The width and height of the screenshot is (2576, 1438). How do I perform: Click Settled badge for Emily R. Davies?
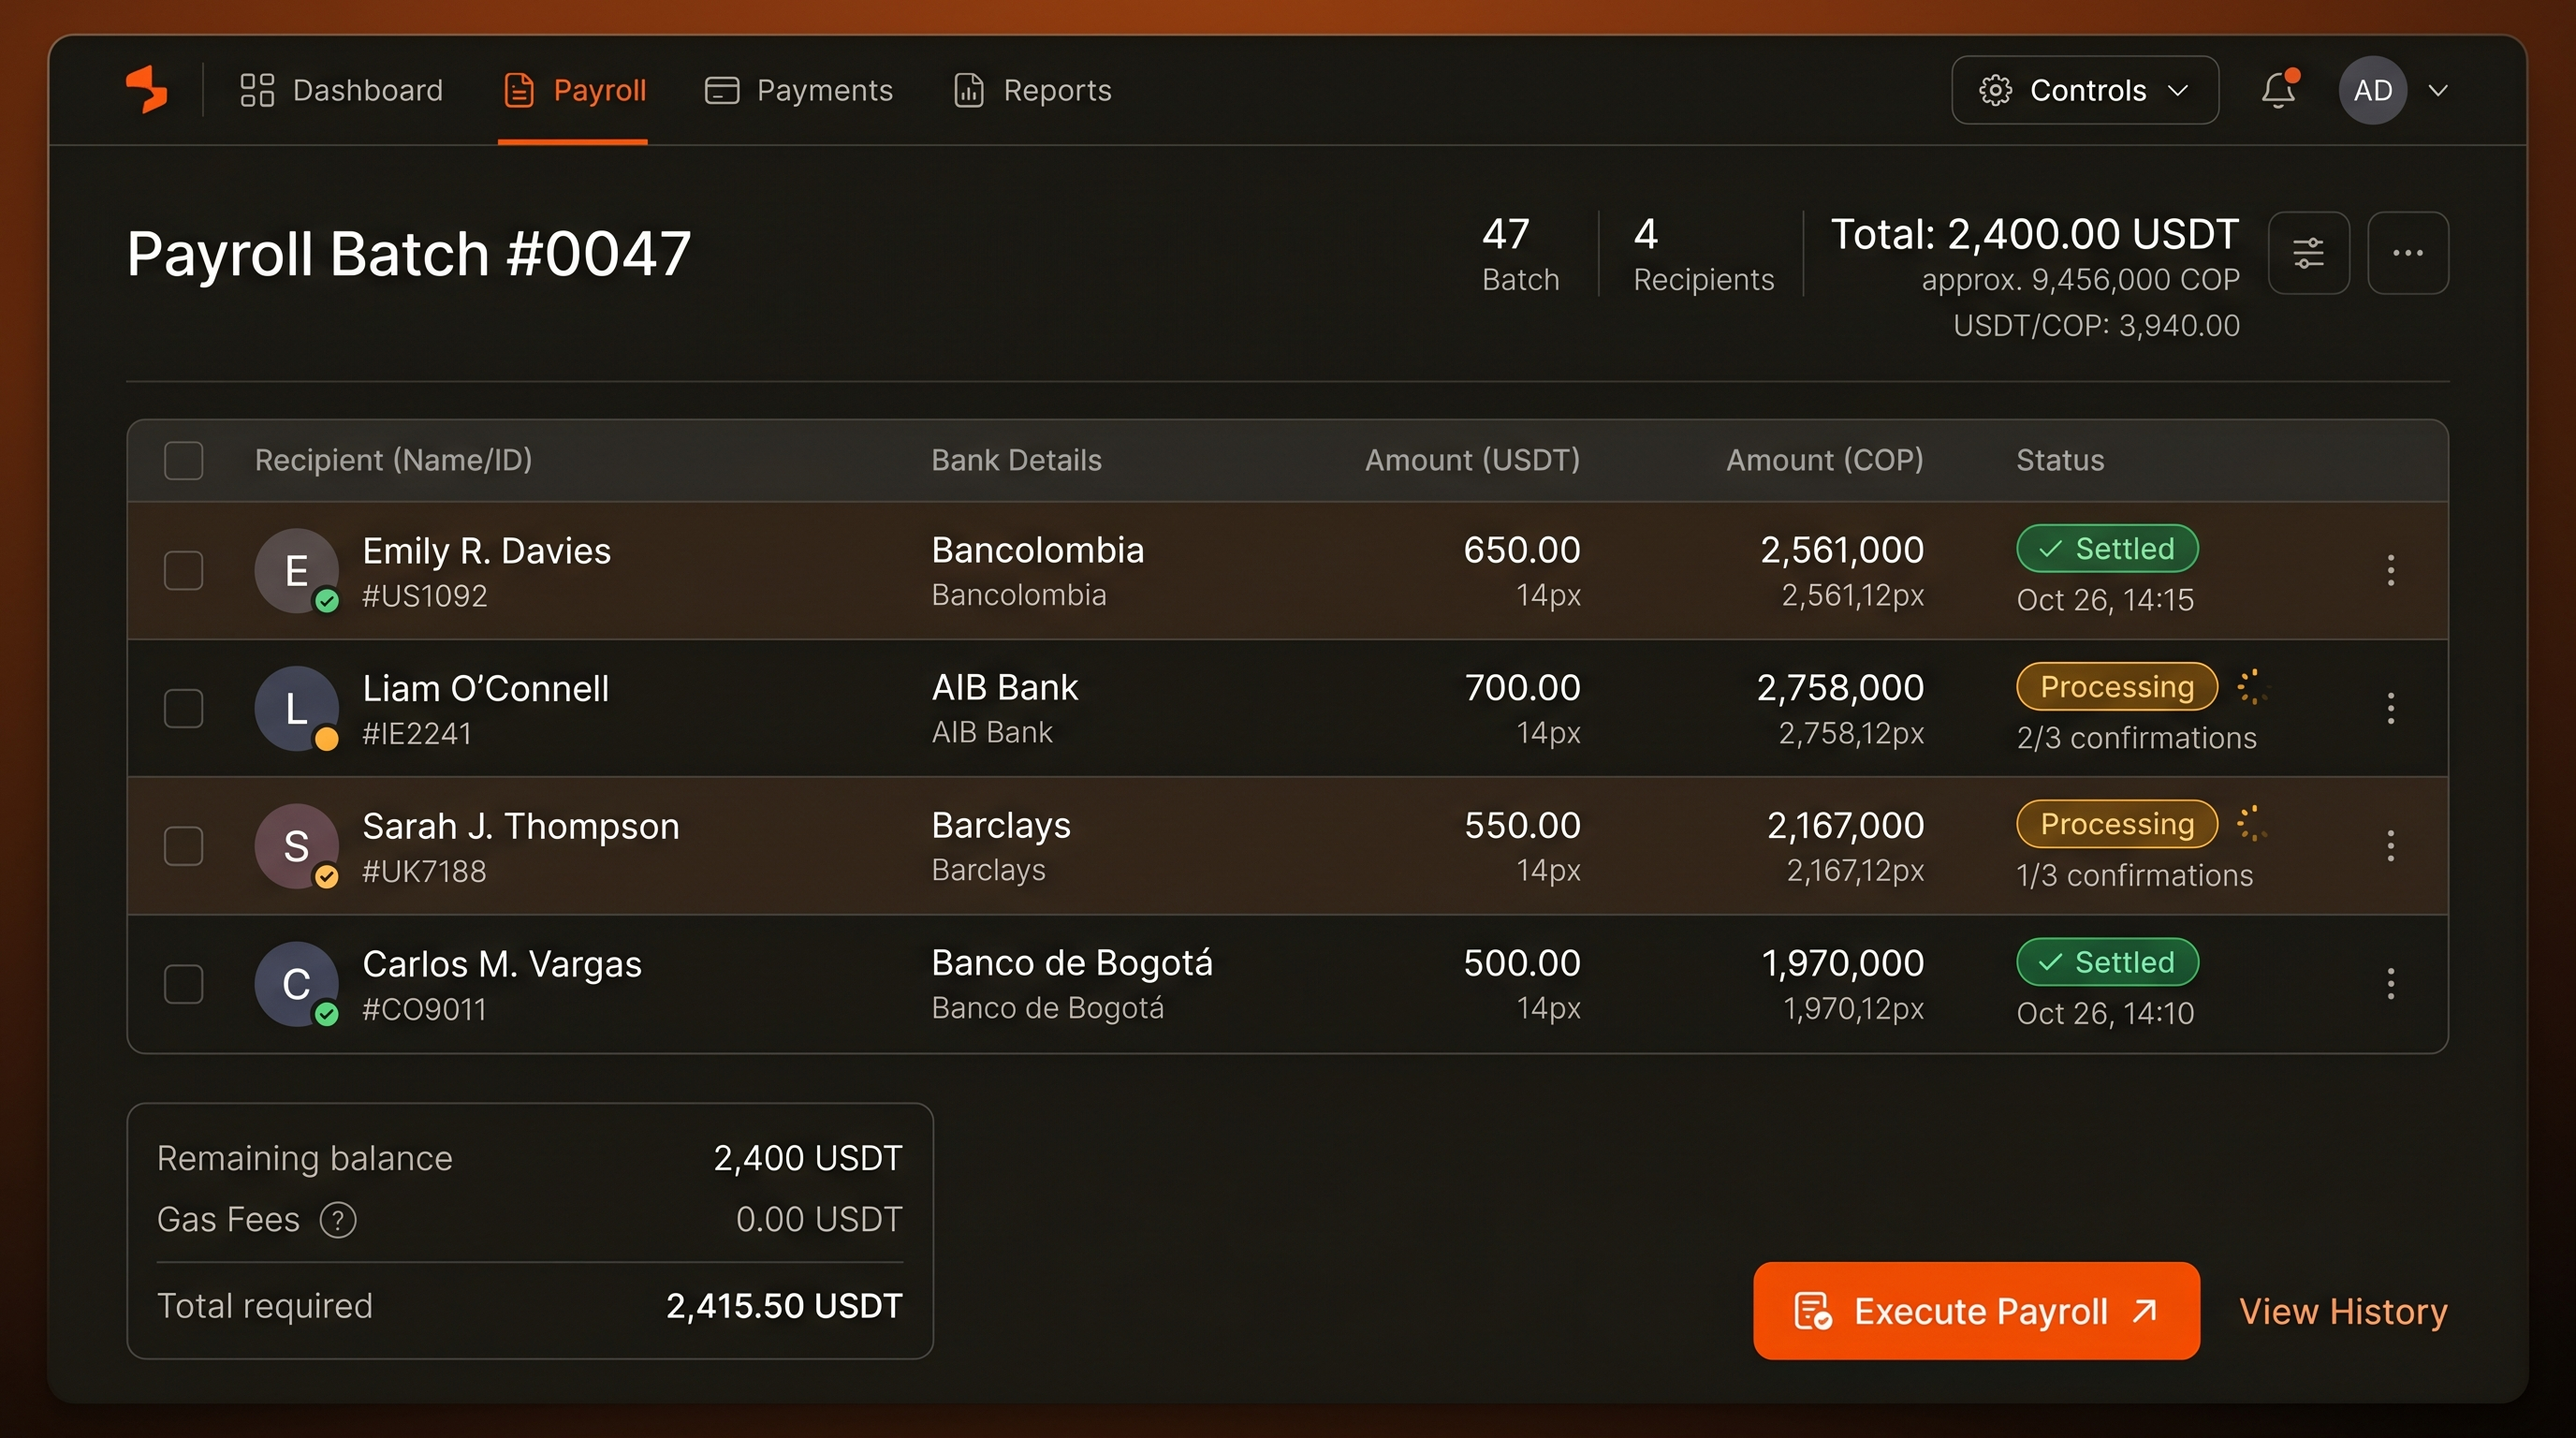click(x=2107, y=548)
